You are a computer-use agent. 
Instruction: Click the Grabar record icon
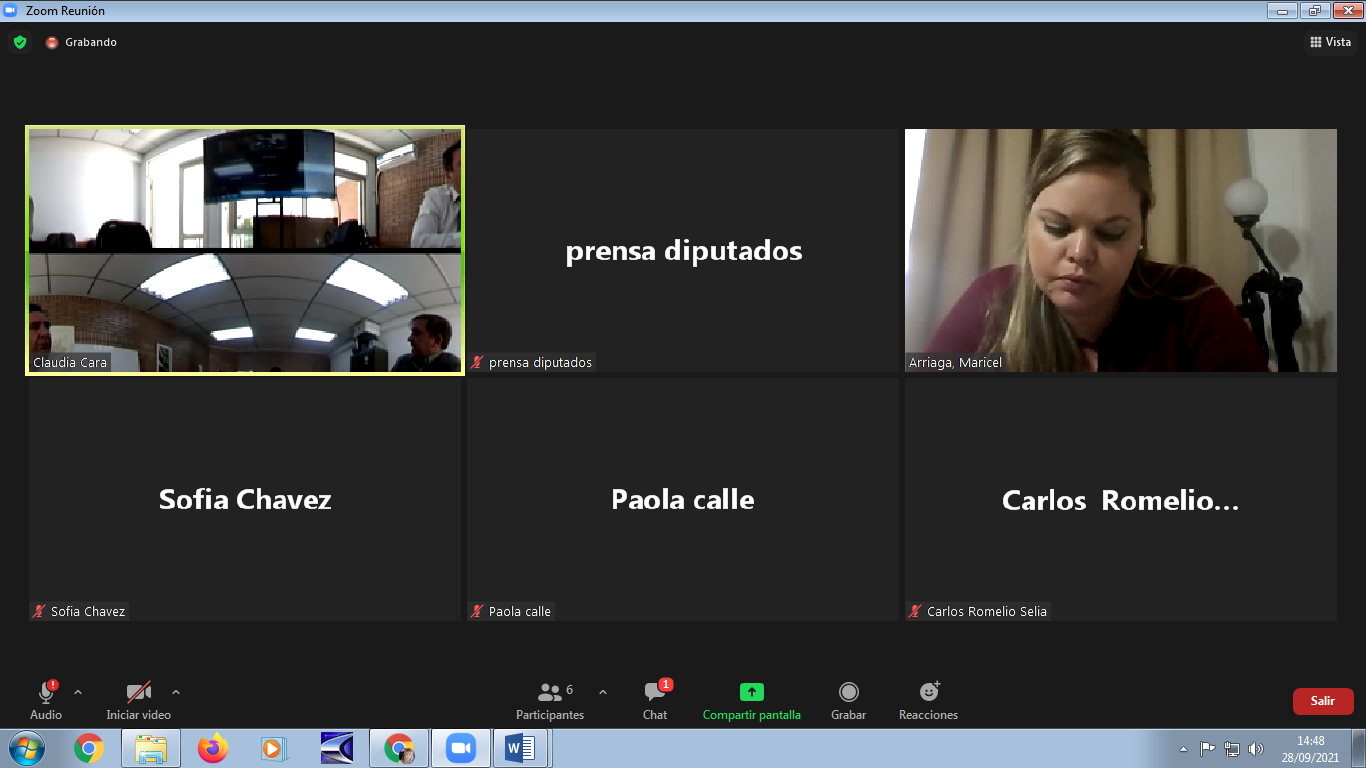(x=849, y=692)
